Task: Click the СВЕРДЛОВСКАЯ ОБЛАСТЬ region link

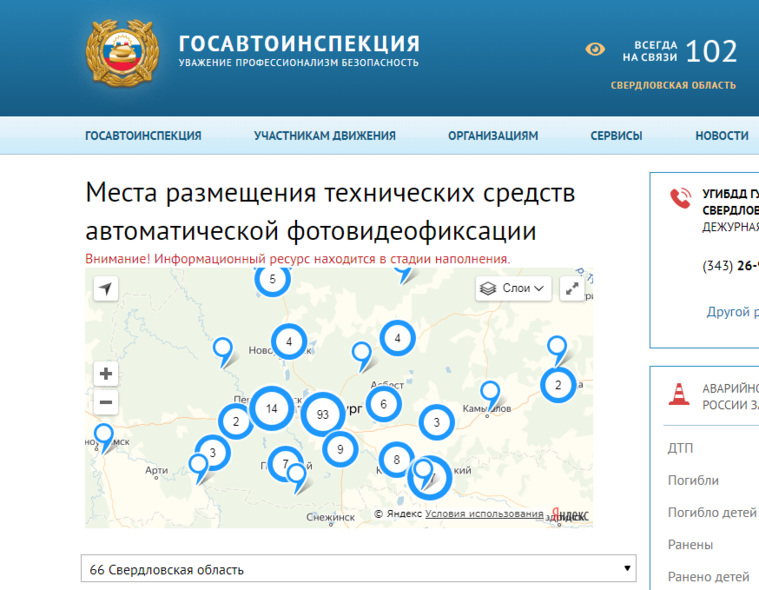Action: coord(673,85)
